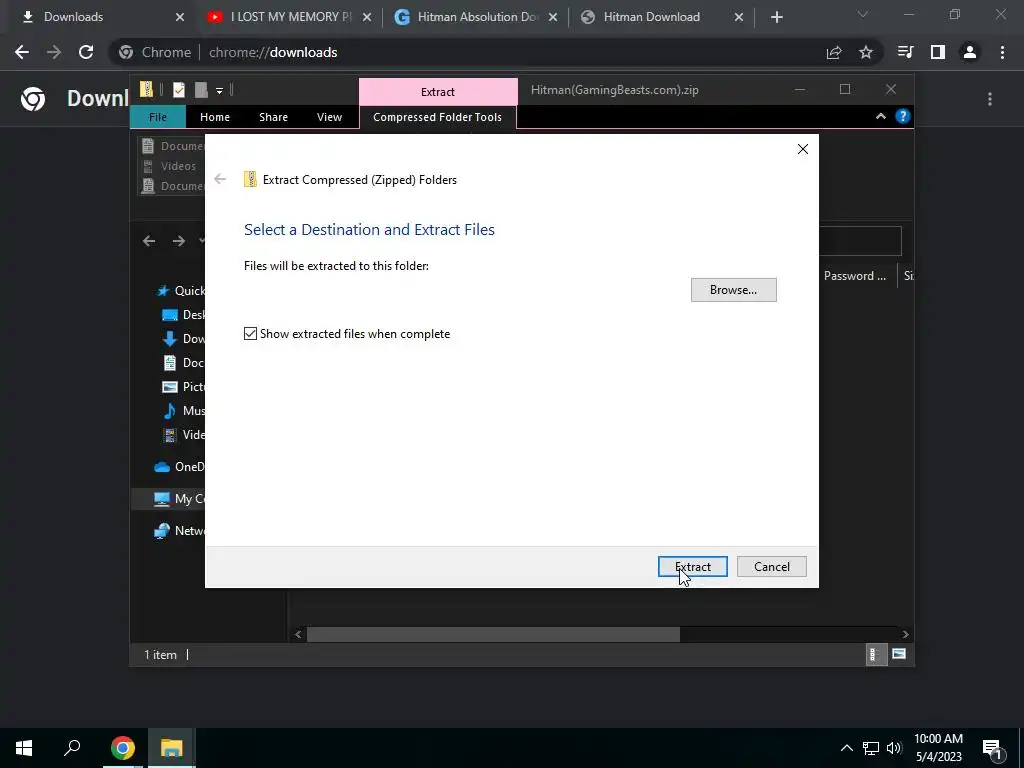Open the Browse... folder picker
Screen dimensions: 1024x768
(x=733, y=290)
